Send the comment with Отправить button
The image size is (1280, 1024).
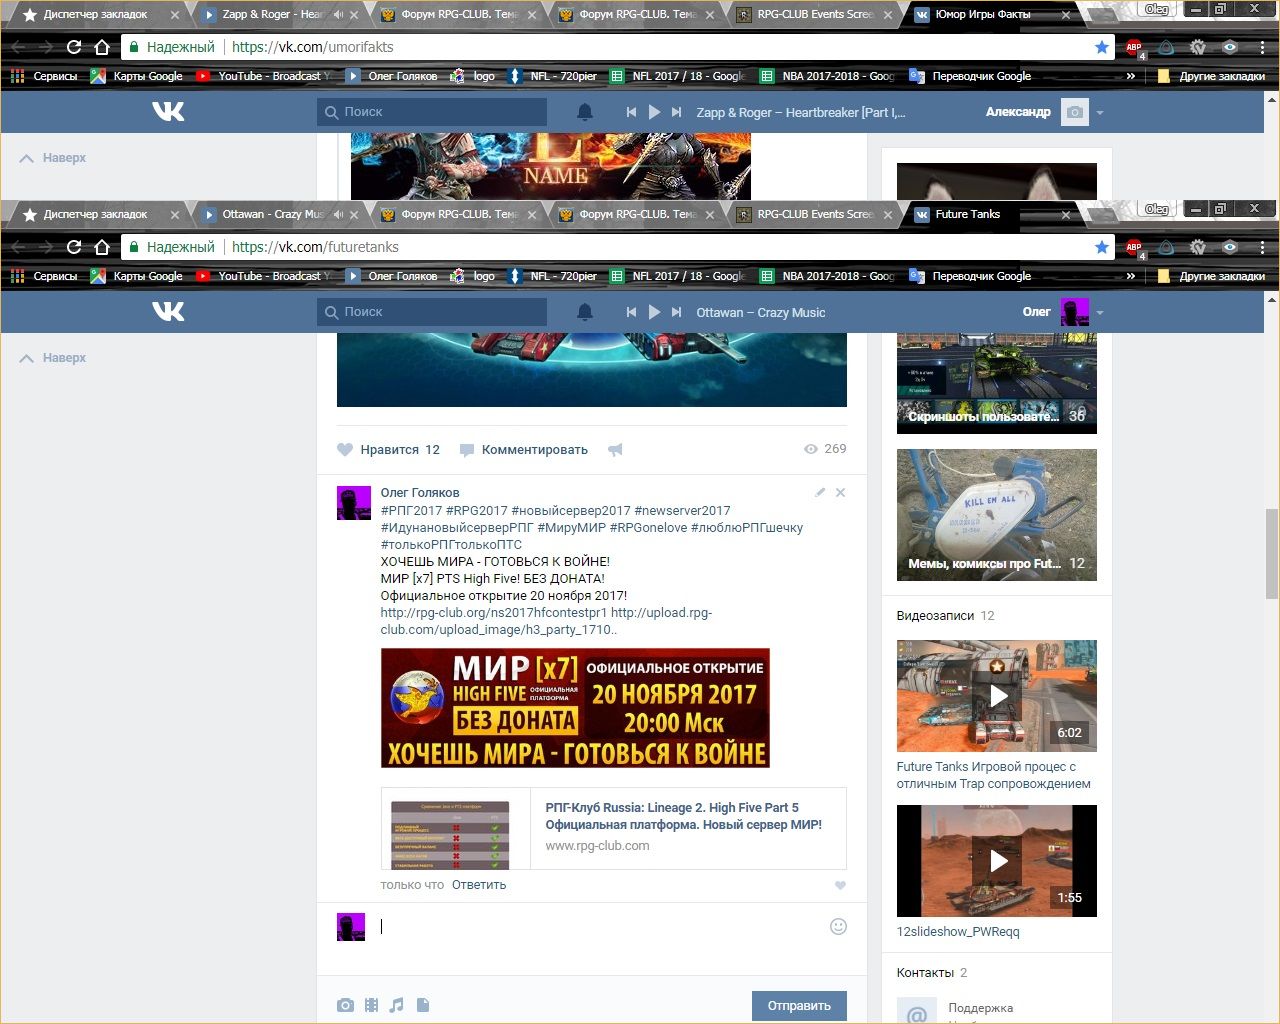799,1006
